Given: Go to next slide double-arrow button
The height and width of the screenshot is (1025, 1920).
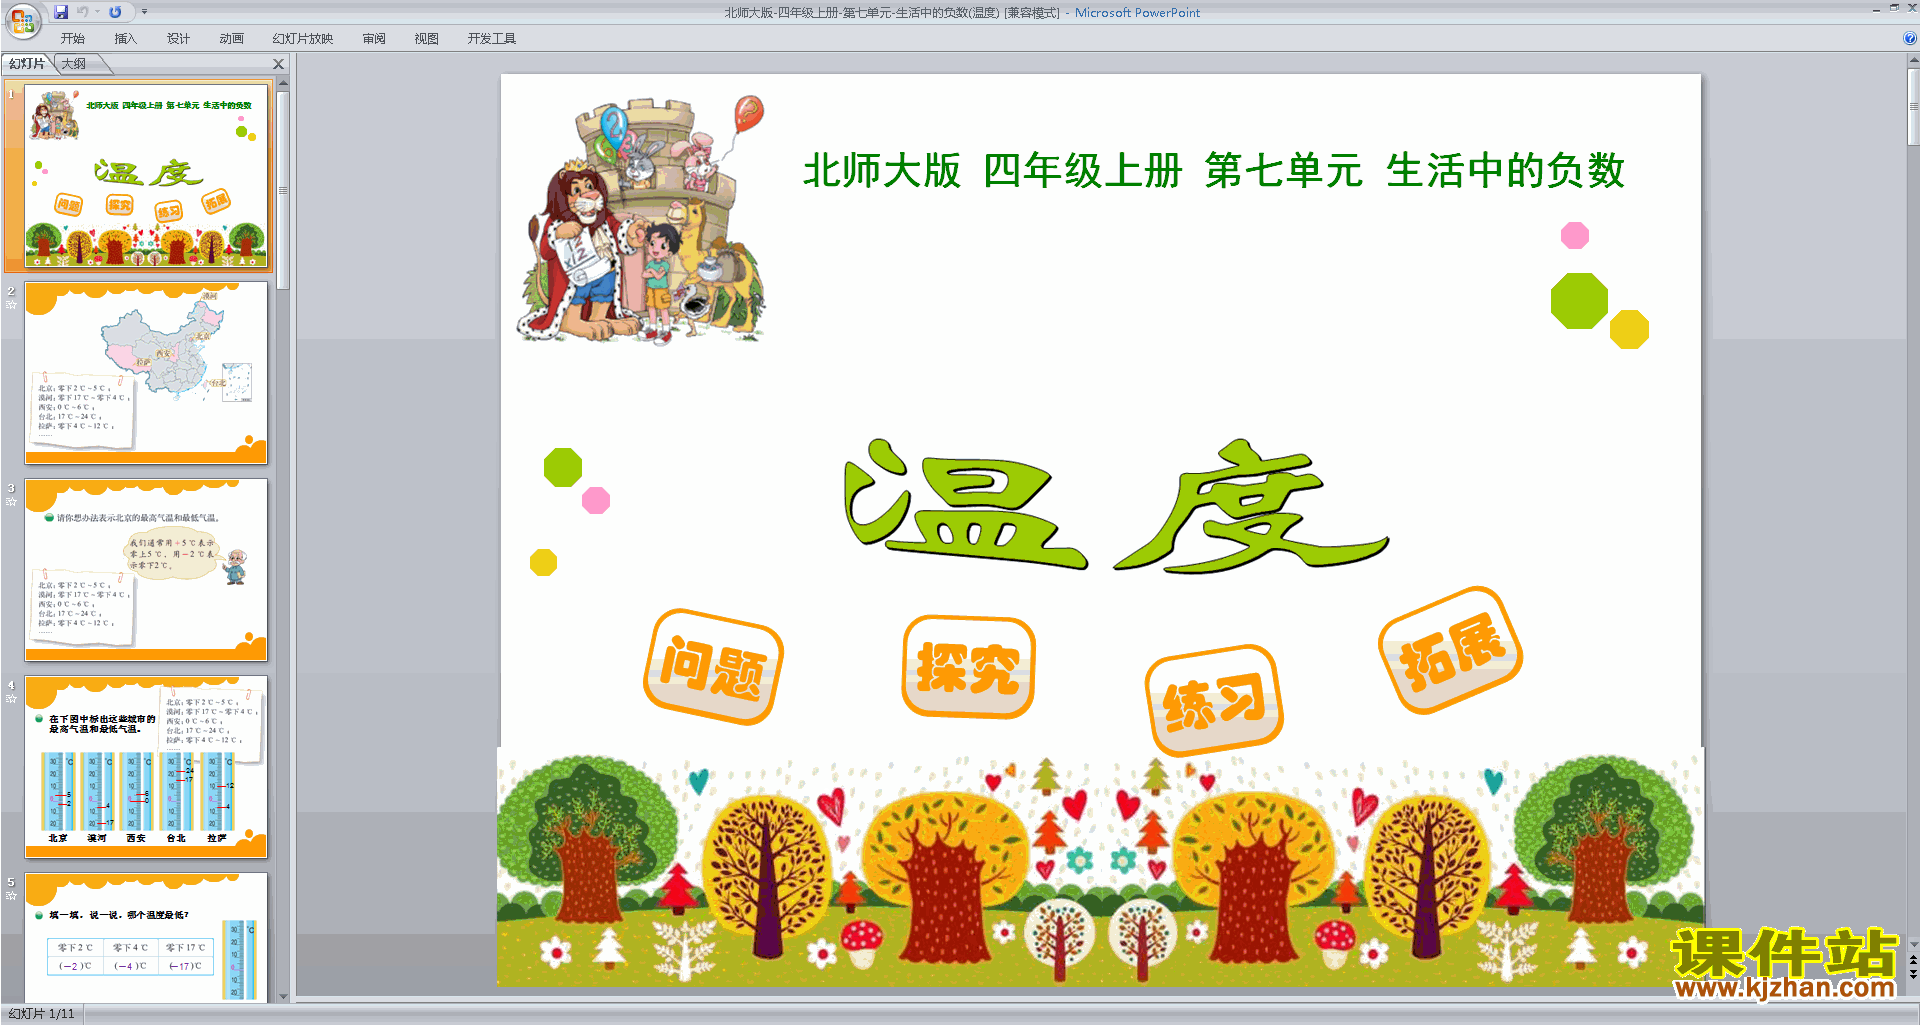Looking at the screenshot, I should click(1913, 975).
